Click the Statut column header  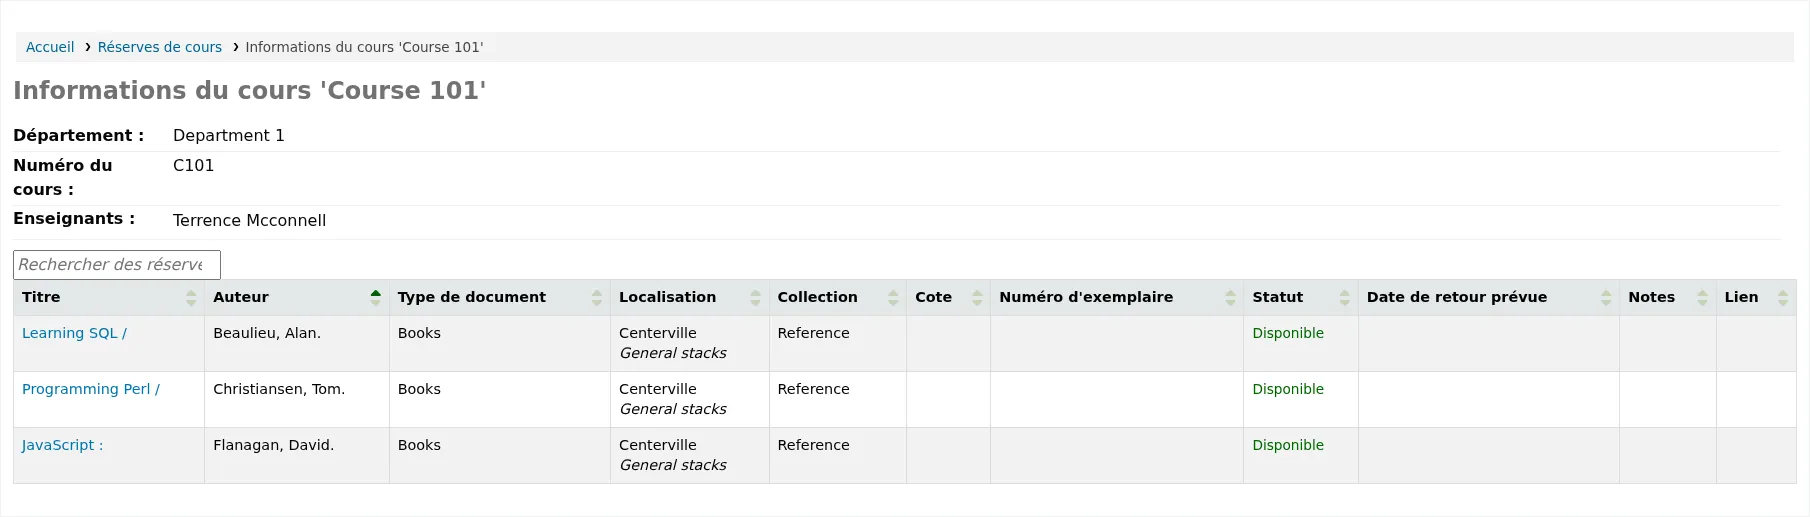click(x=1300, y=298)
